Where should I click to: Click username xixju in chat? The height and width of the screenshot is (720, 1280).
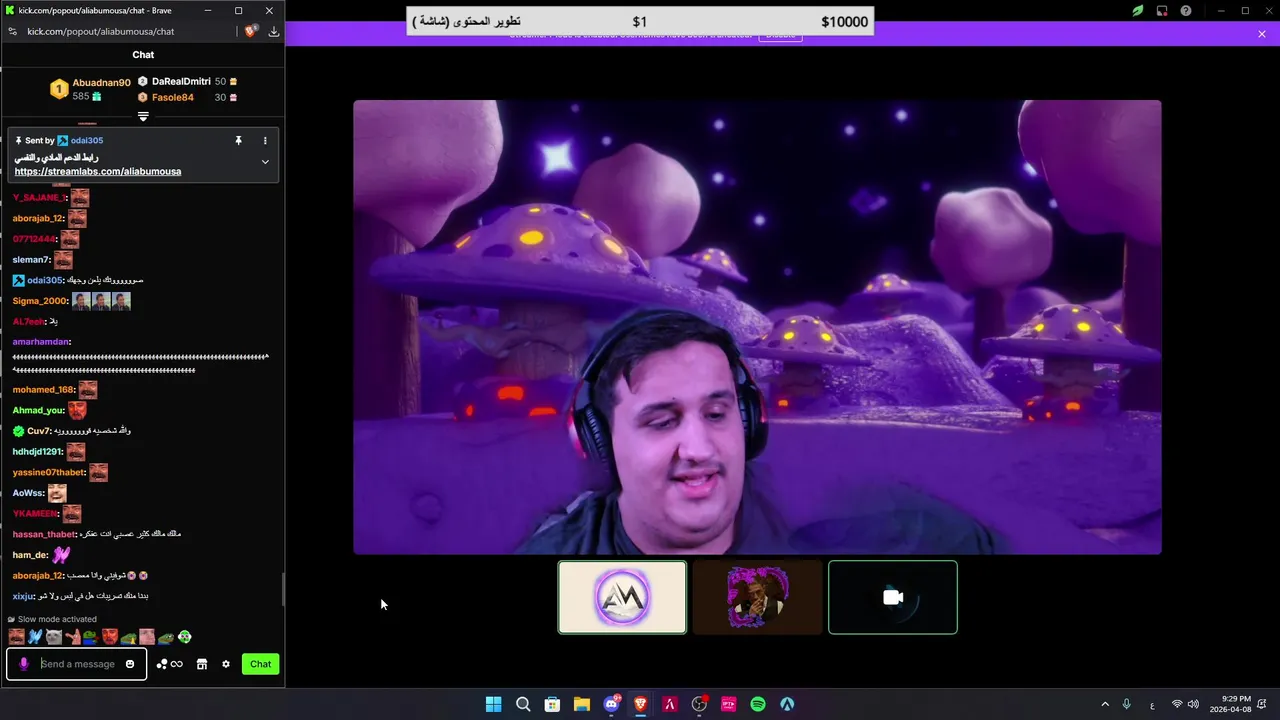(x=23, y=596)
